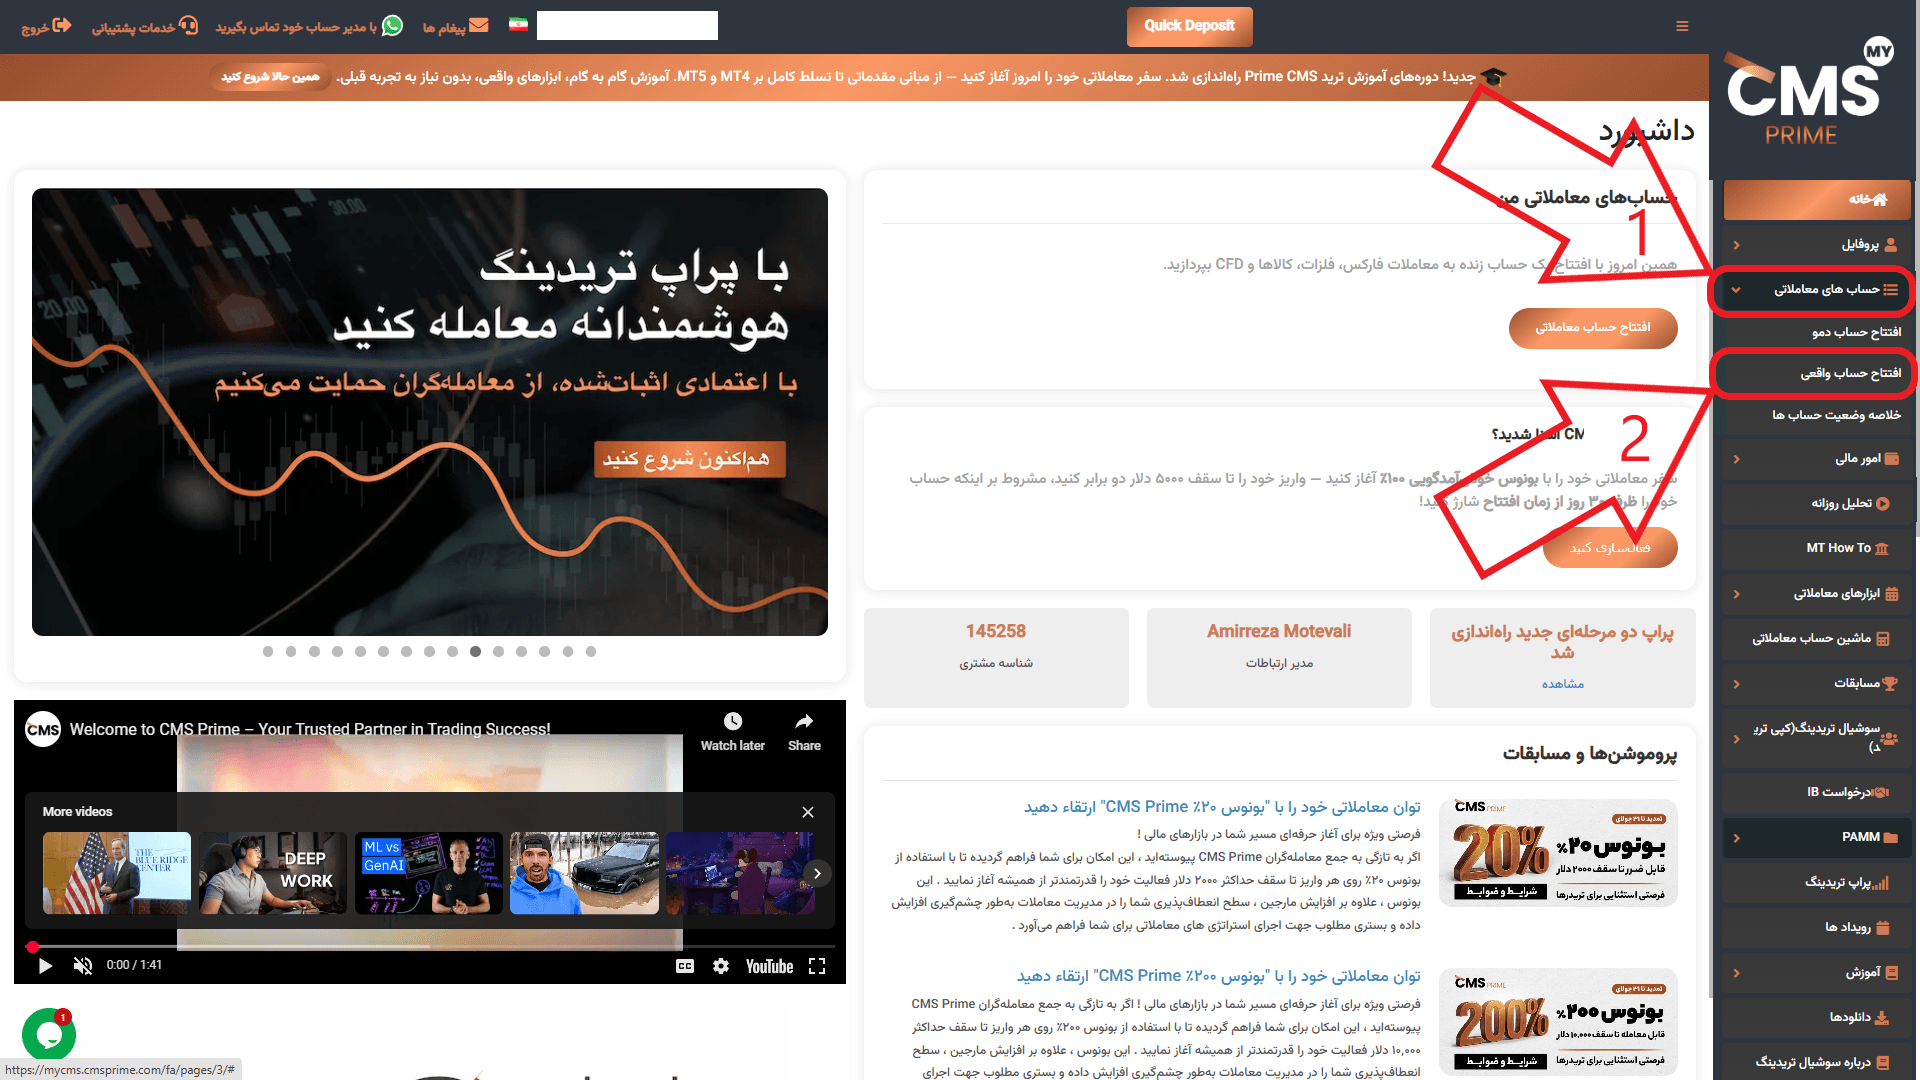Expand the آموزش sidebar menu
The width and height of the screenshot is (1920, 1080).
[1817, 973]
